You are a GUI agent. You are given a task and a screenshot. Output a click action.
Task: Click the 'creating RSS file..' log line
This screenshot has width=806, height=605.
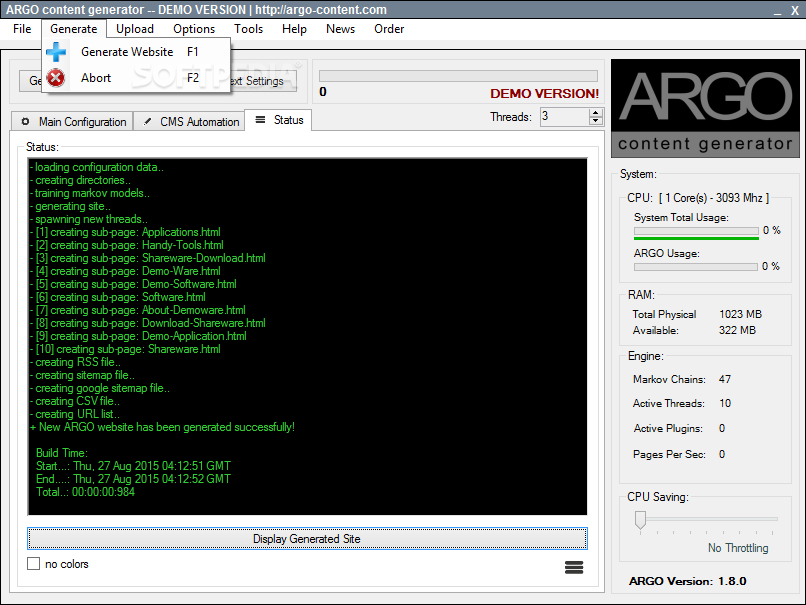pyautogui.click(x=76, y=362)
